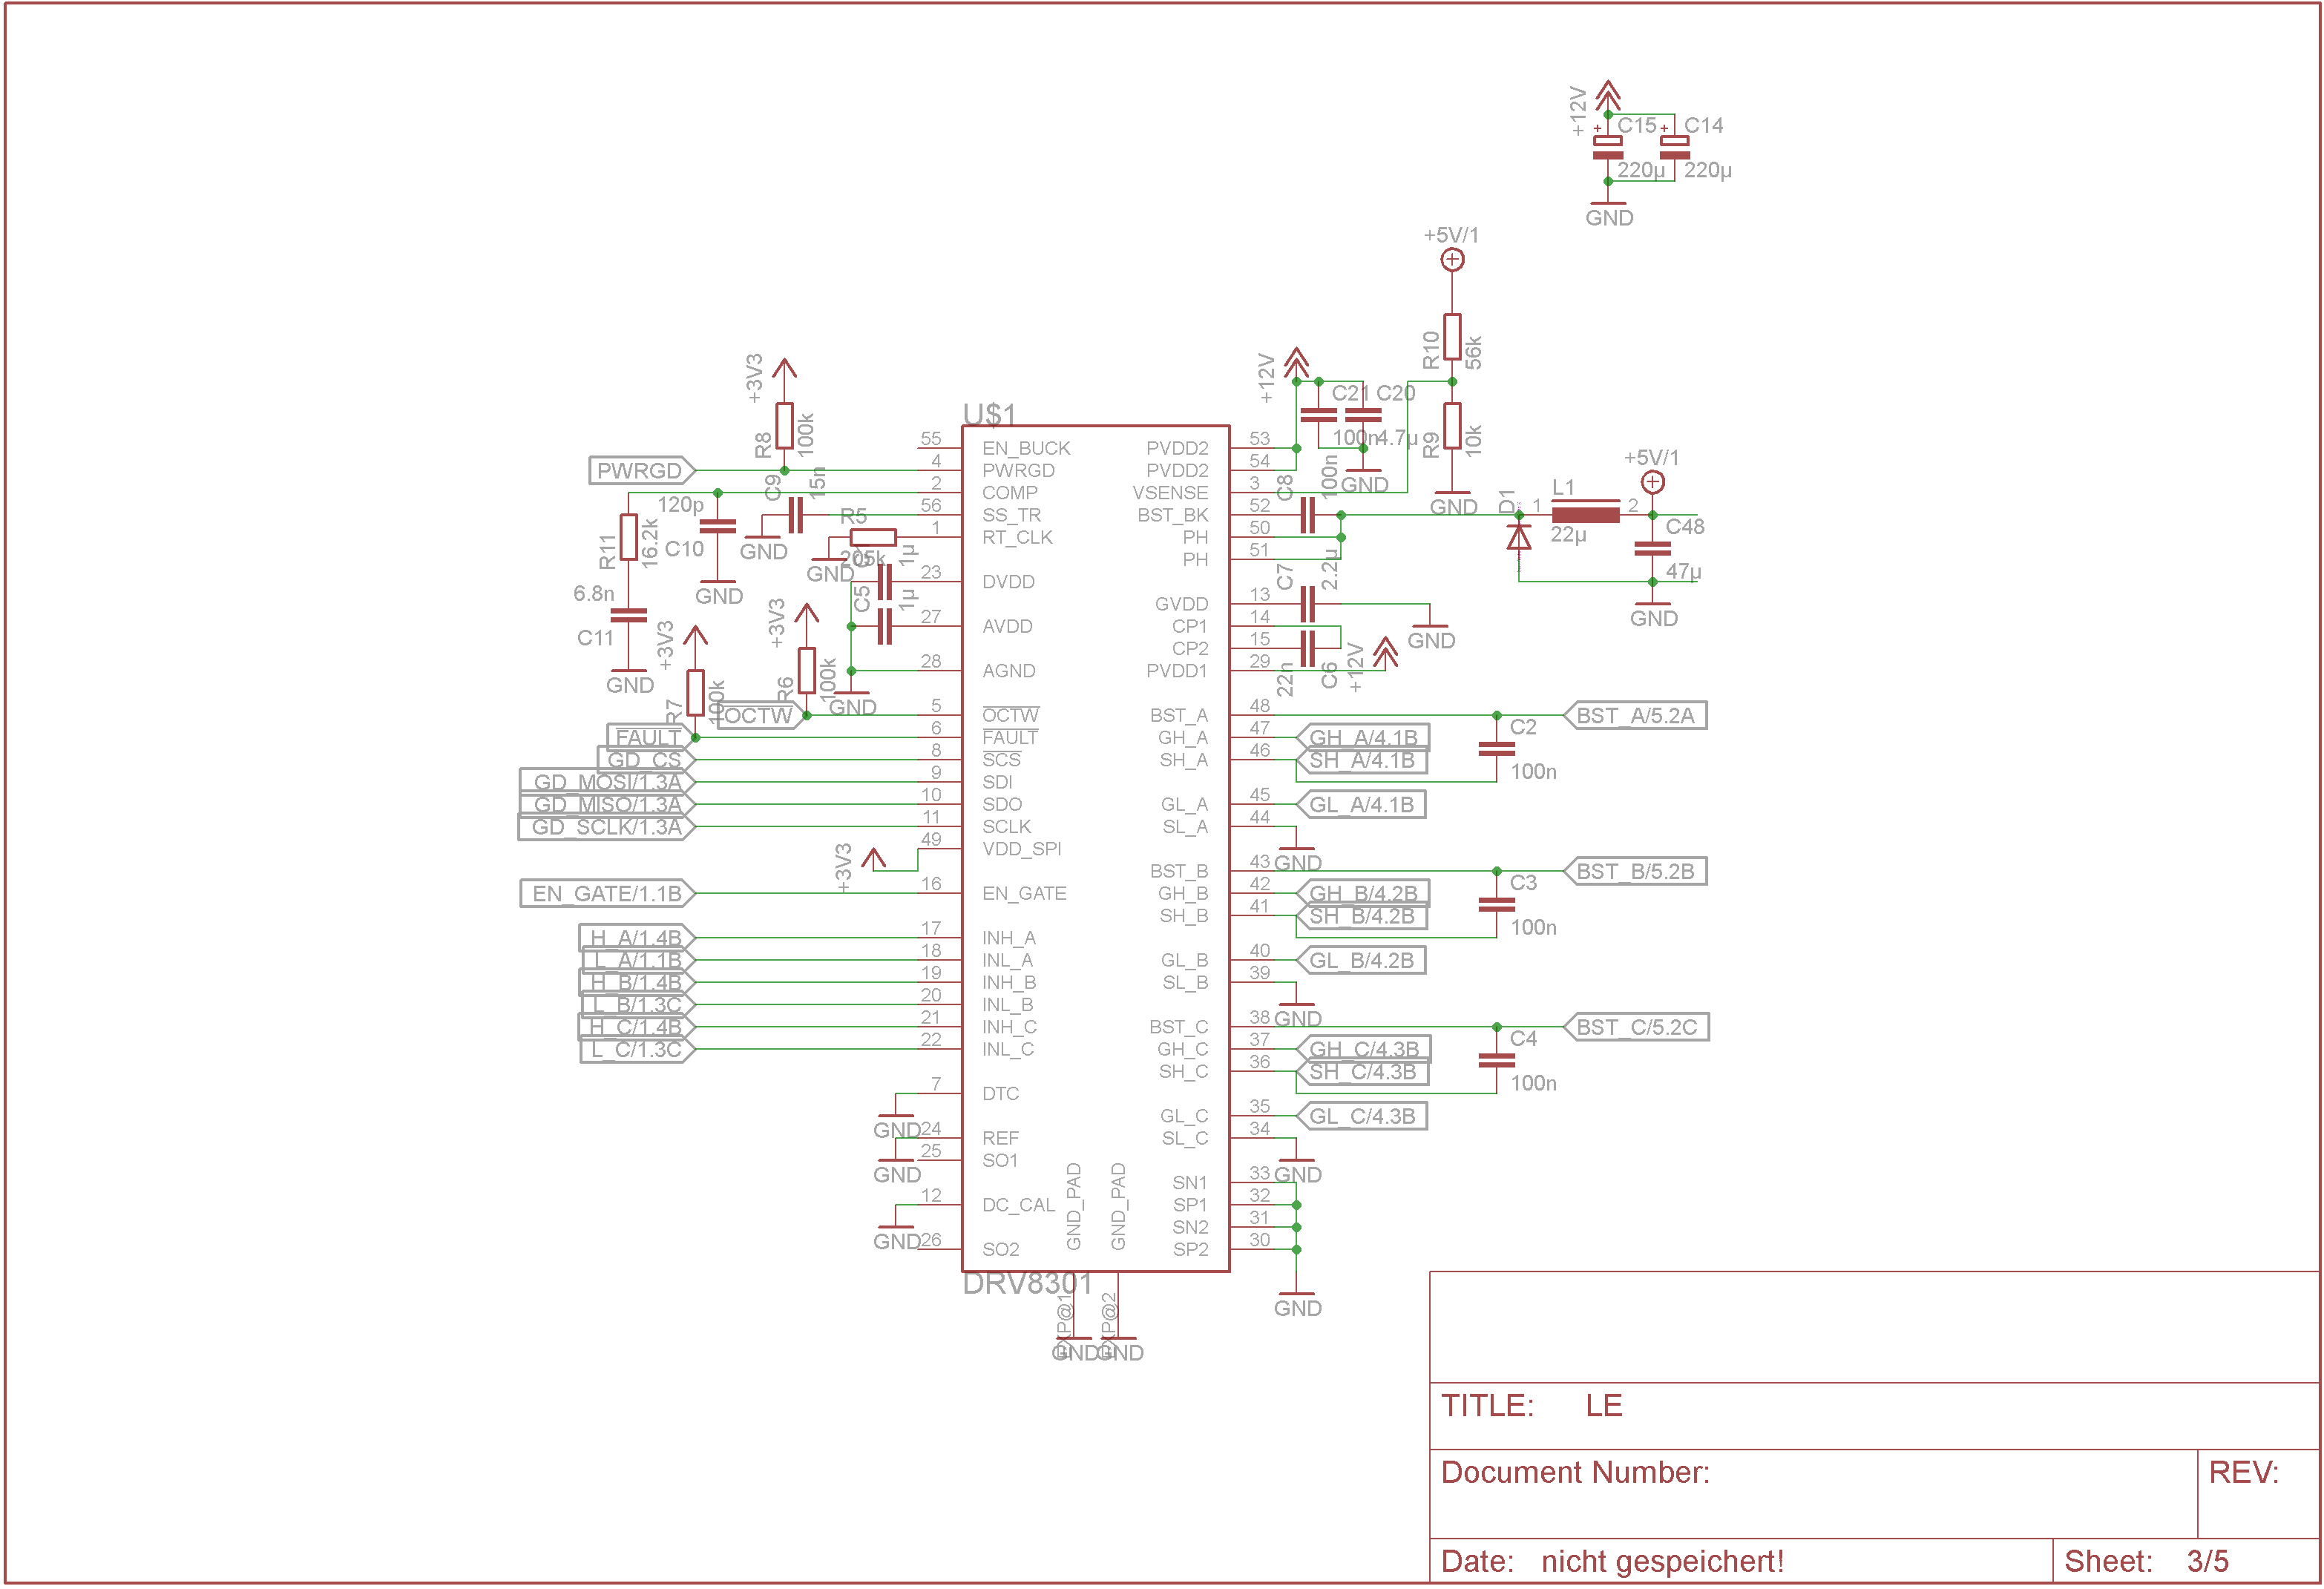Select the capacitor C48 symbol

pos(1653,549)
